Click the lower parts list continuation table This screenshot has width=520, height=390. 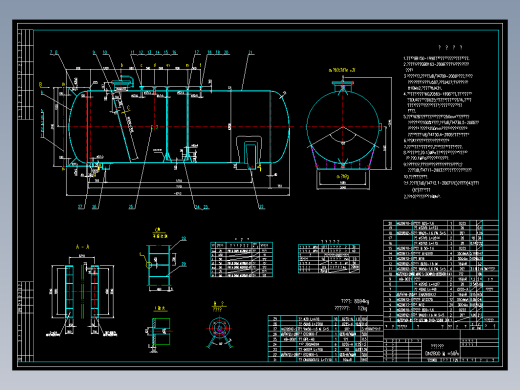[x=326, y=338]
